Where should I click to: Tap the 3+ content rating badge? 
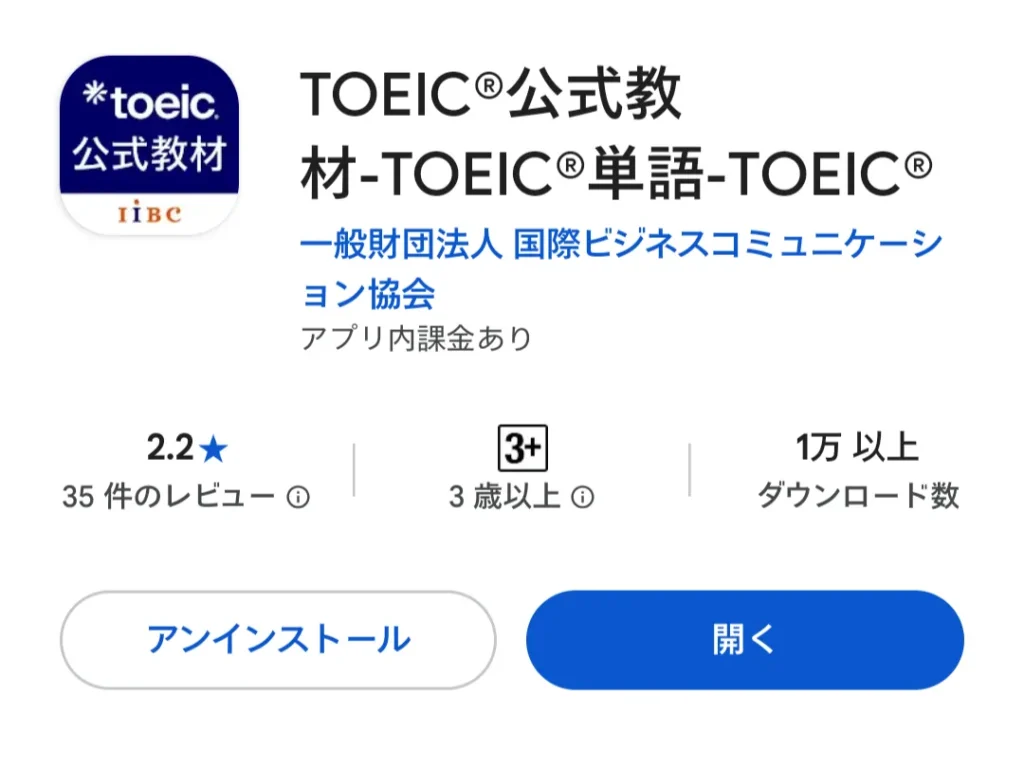click(x=522, y=448)
